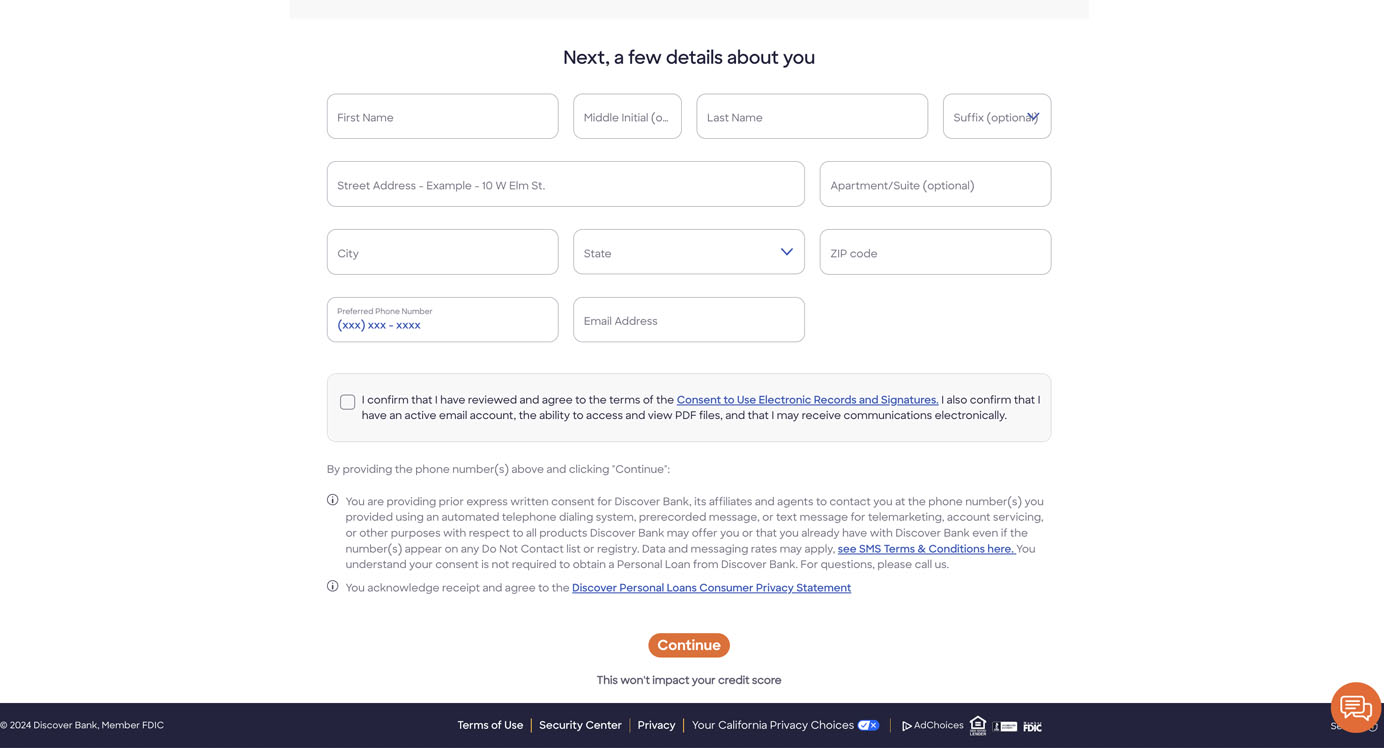
Task: Click the AdChoices triangle icon
Action: tap(906, 725)
